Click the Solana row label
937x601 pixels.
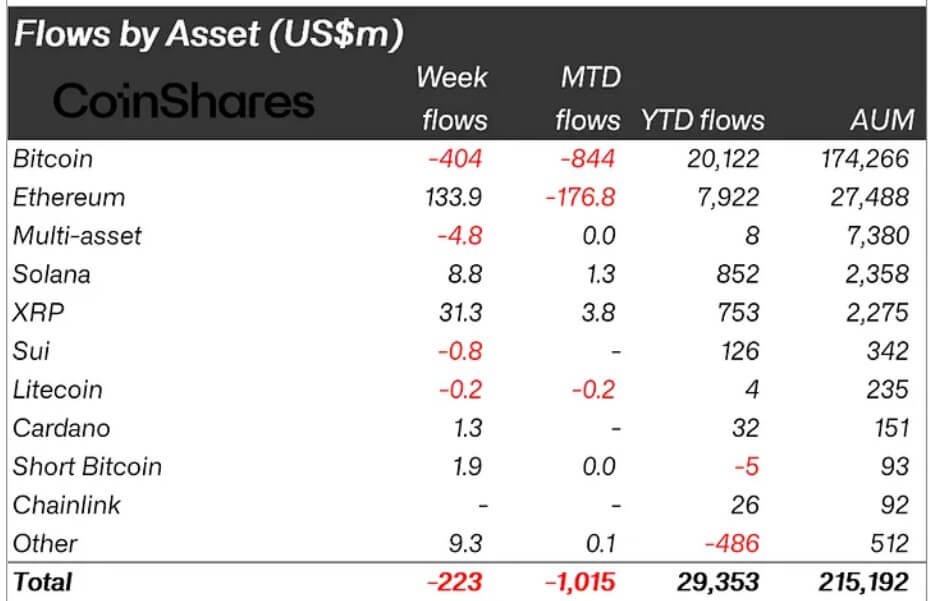[51, 274]
